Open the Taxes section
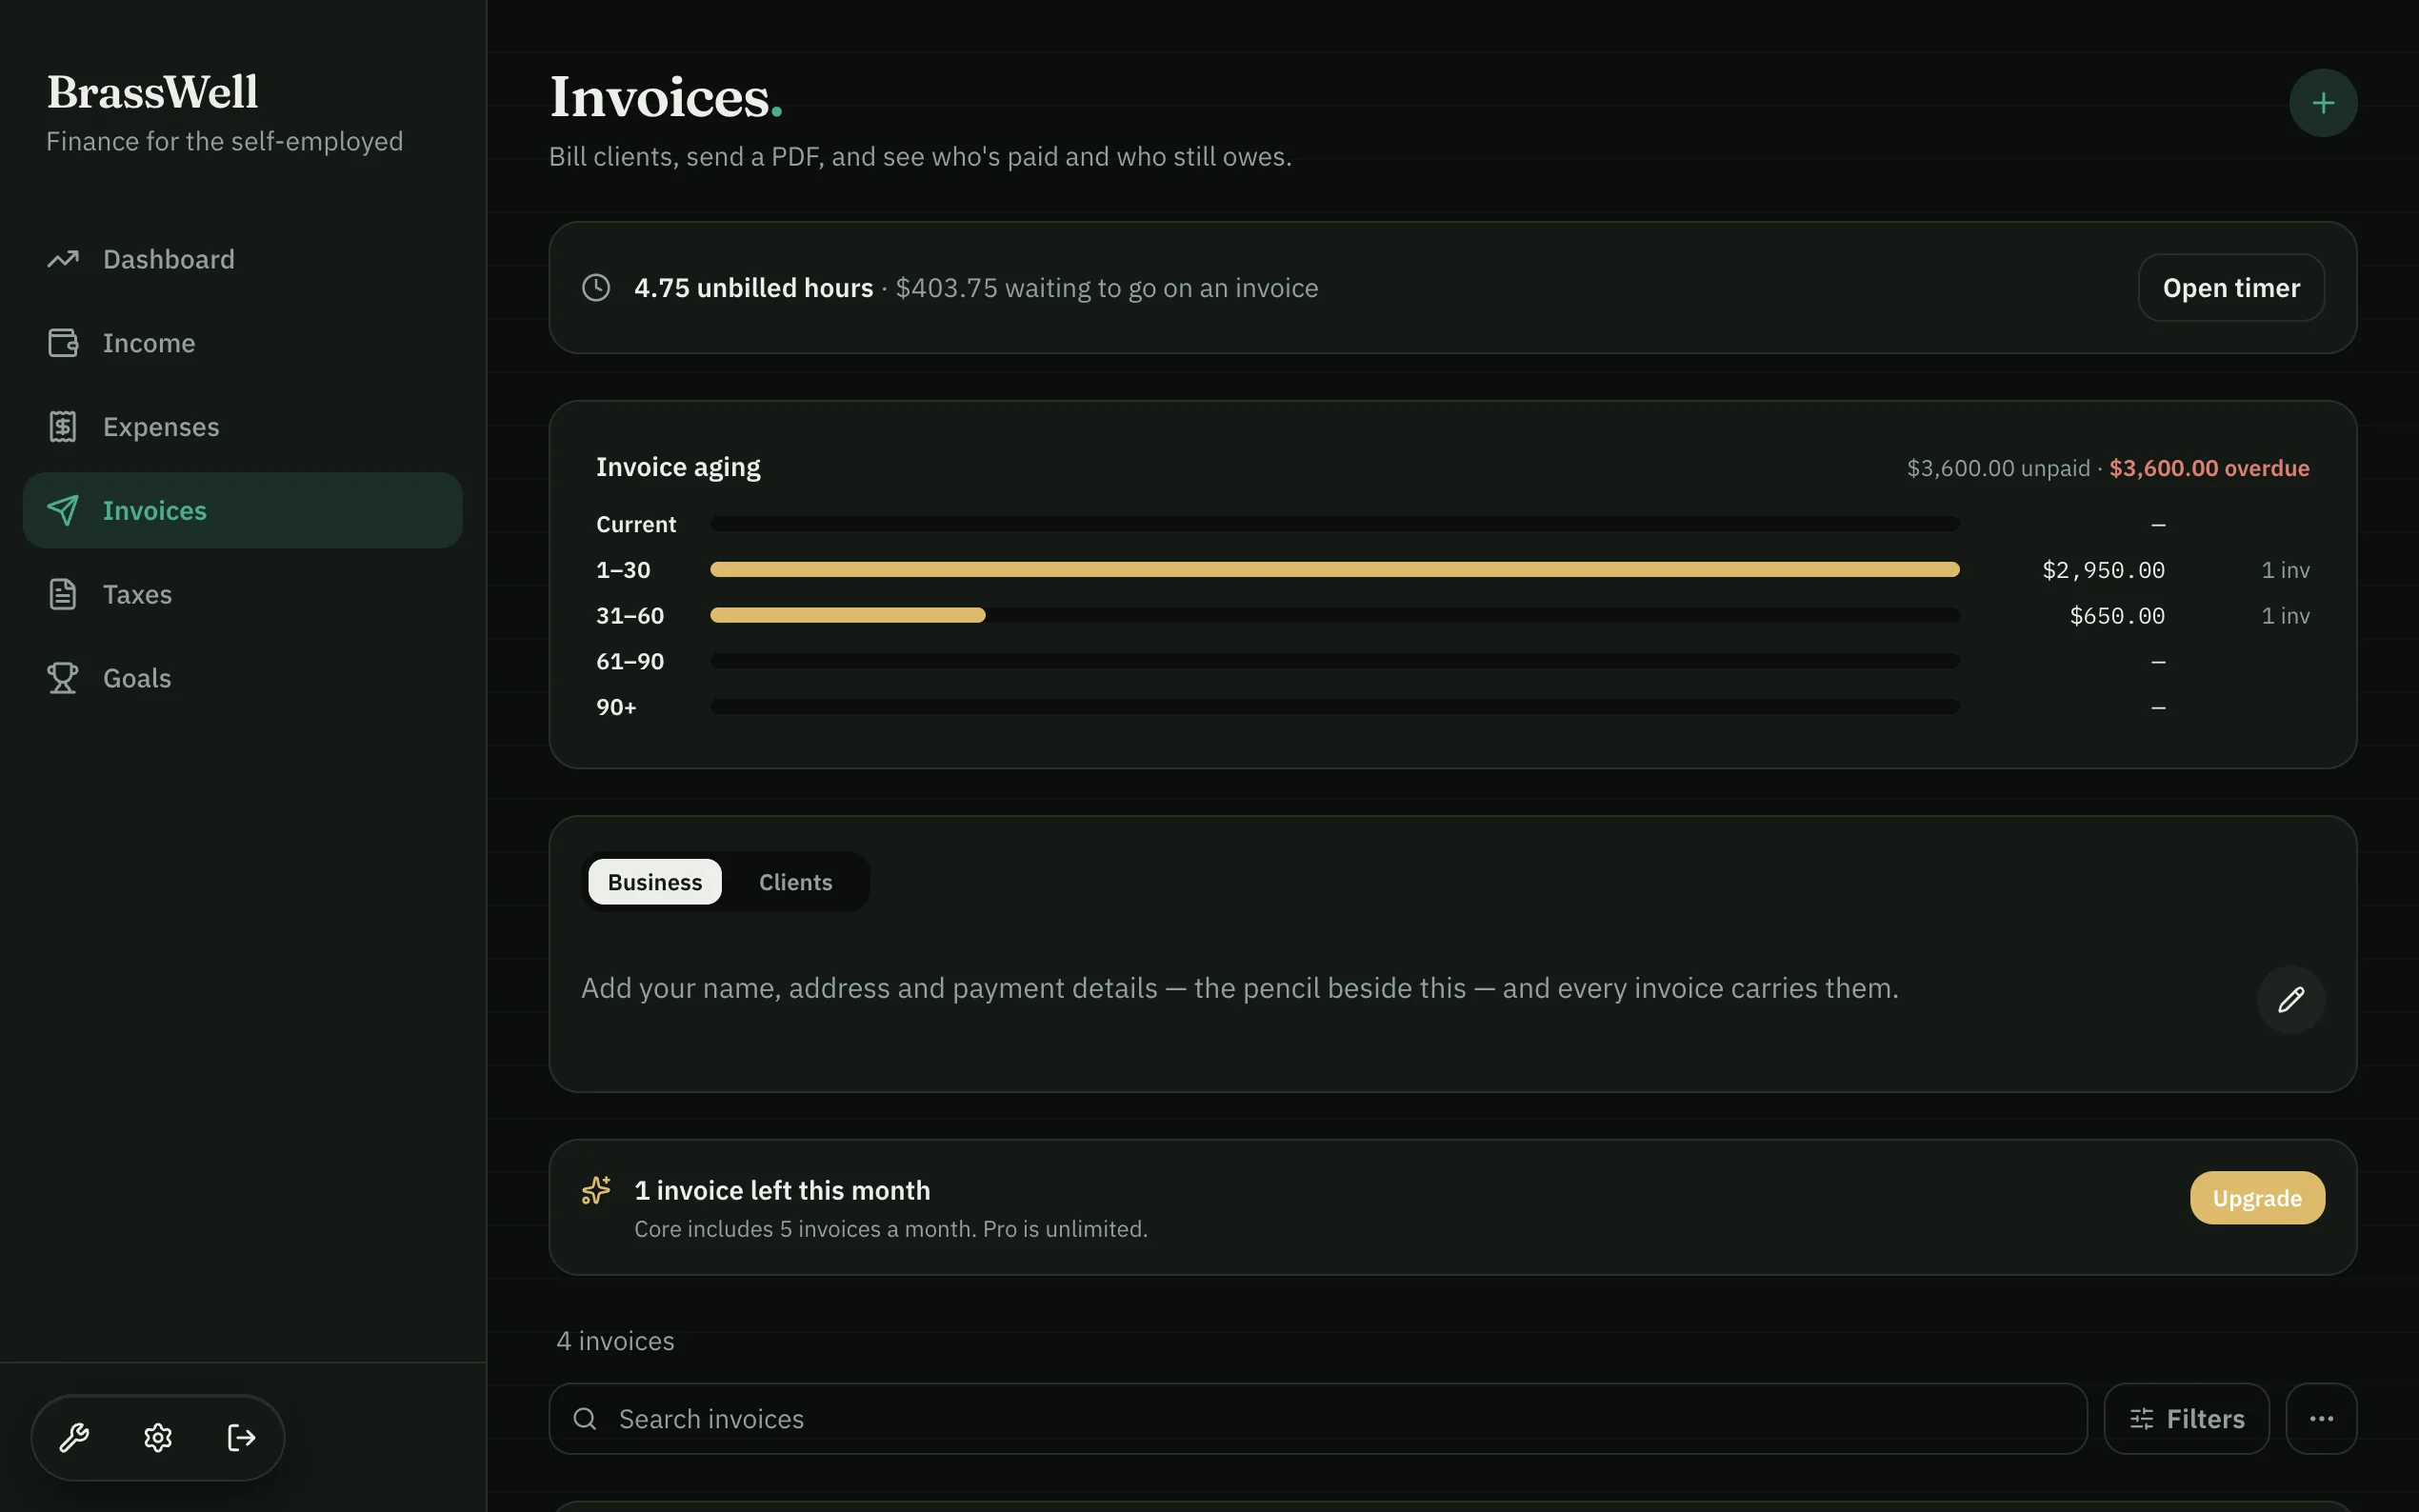 click(243, 595)
